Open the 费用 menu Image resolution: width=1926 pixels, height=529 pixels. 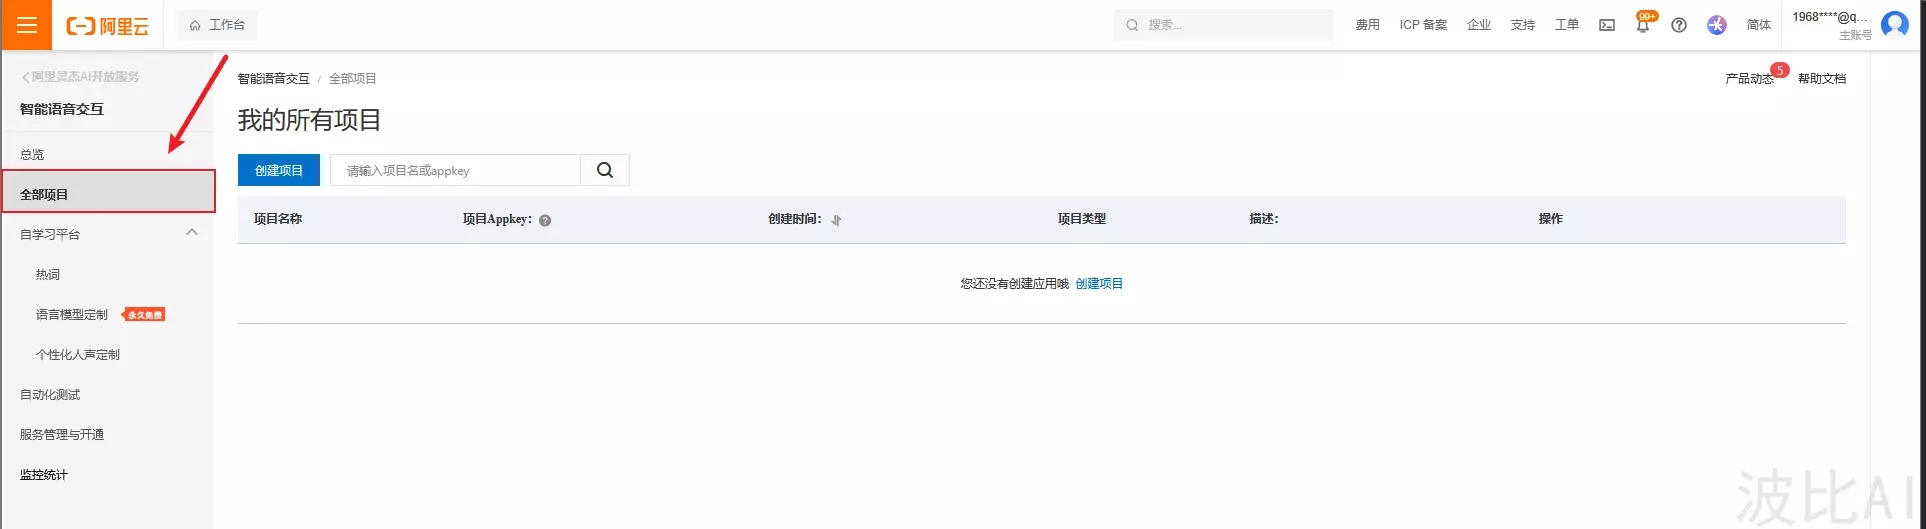[1367, 25]
